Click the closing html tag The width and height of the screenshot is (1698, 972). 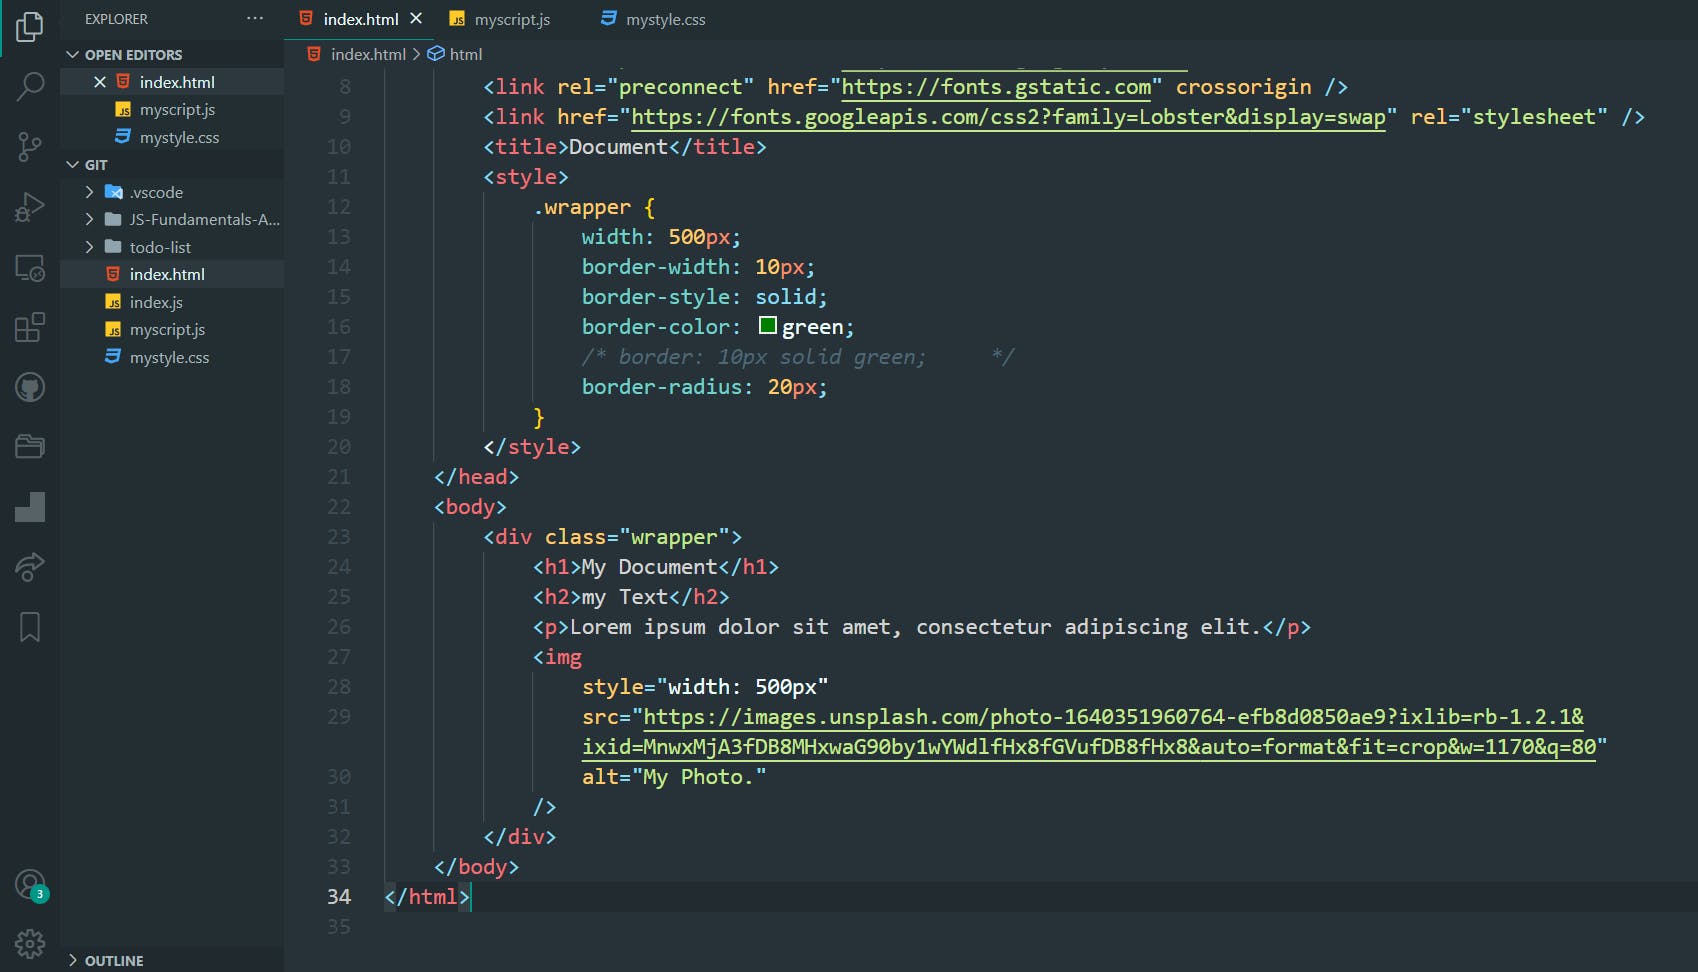click(427, 897)
